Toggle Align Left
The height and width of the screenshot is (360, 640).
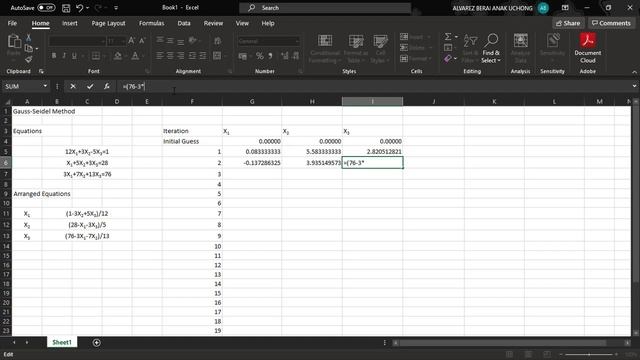coord(160,56)
